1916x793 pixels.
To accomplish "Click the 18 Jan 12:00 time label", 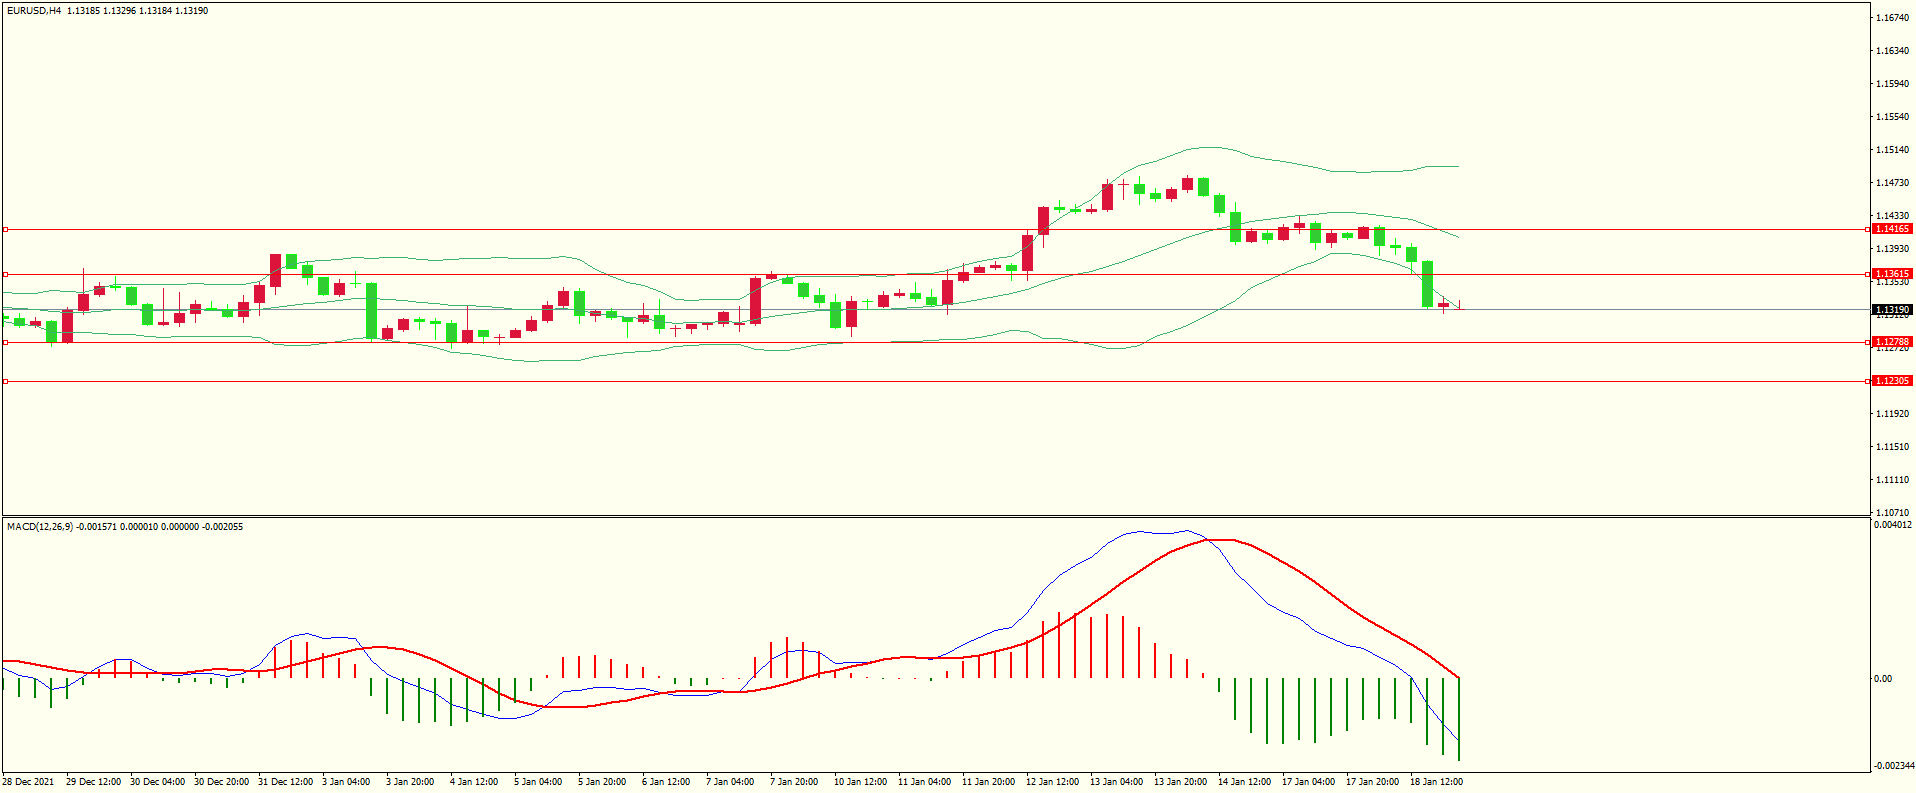I will click(x=1436, y=782).
